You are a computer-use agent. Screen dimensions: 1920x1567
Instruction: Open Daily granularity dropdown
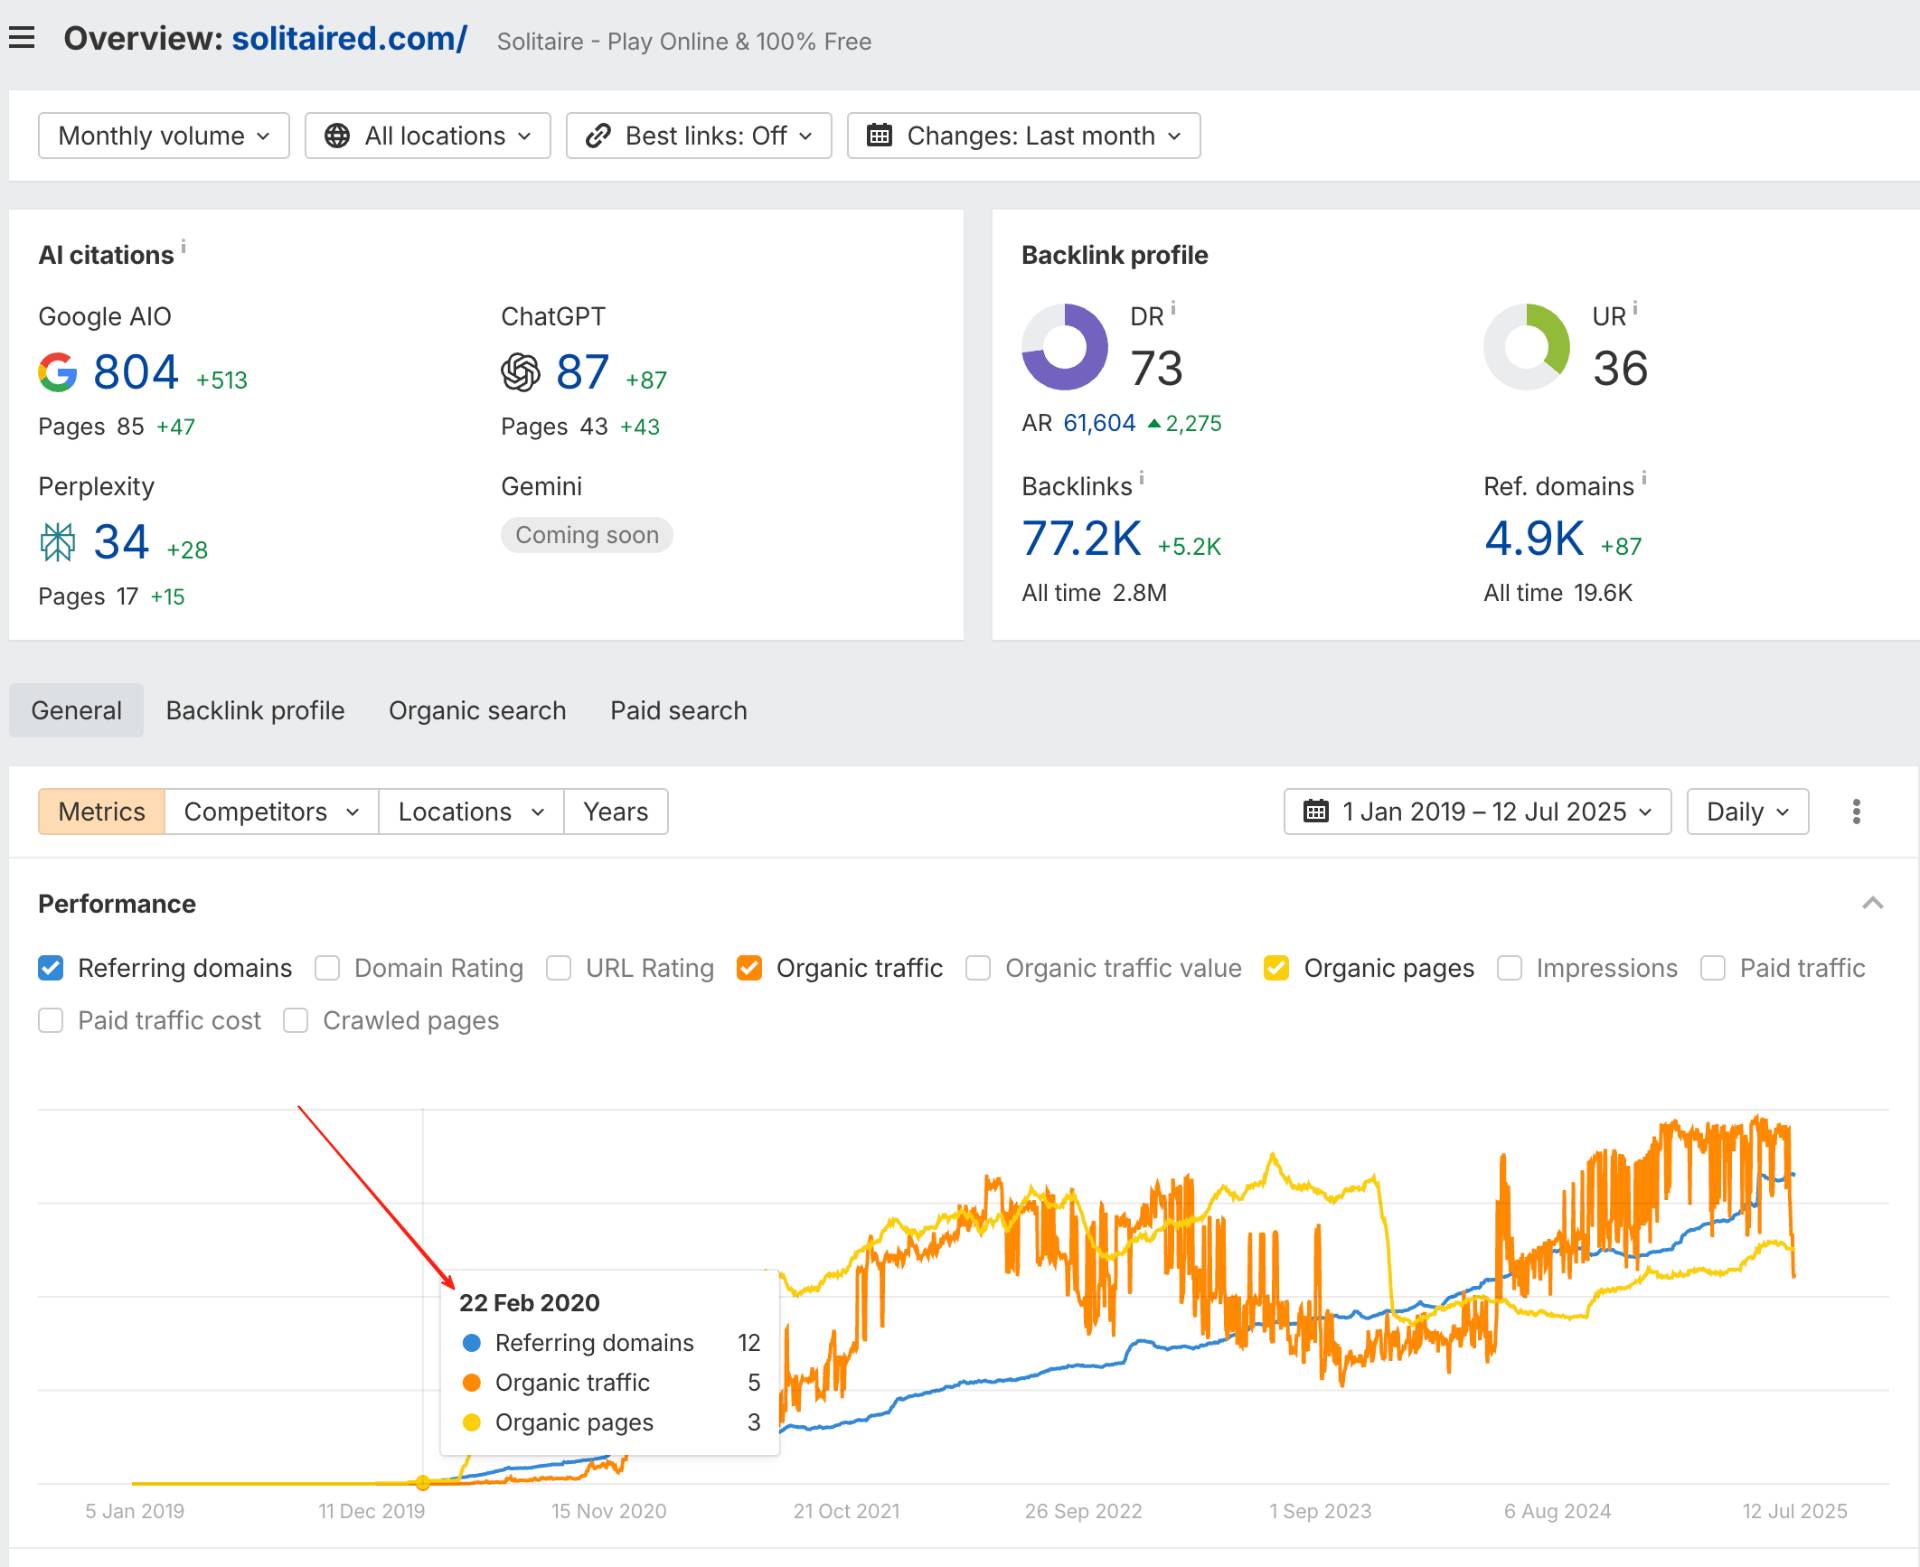[1747, 812]
